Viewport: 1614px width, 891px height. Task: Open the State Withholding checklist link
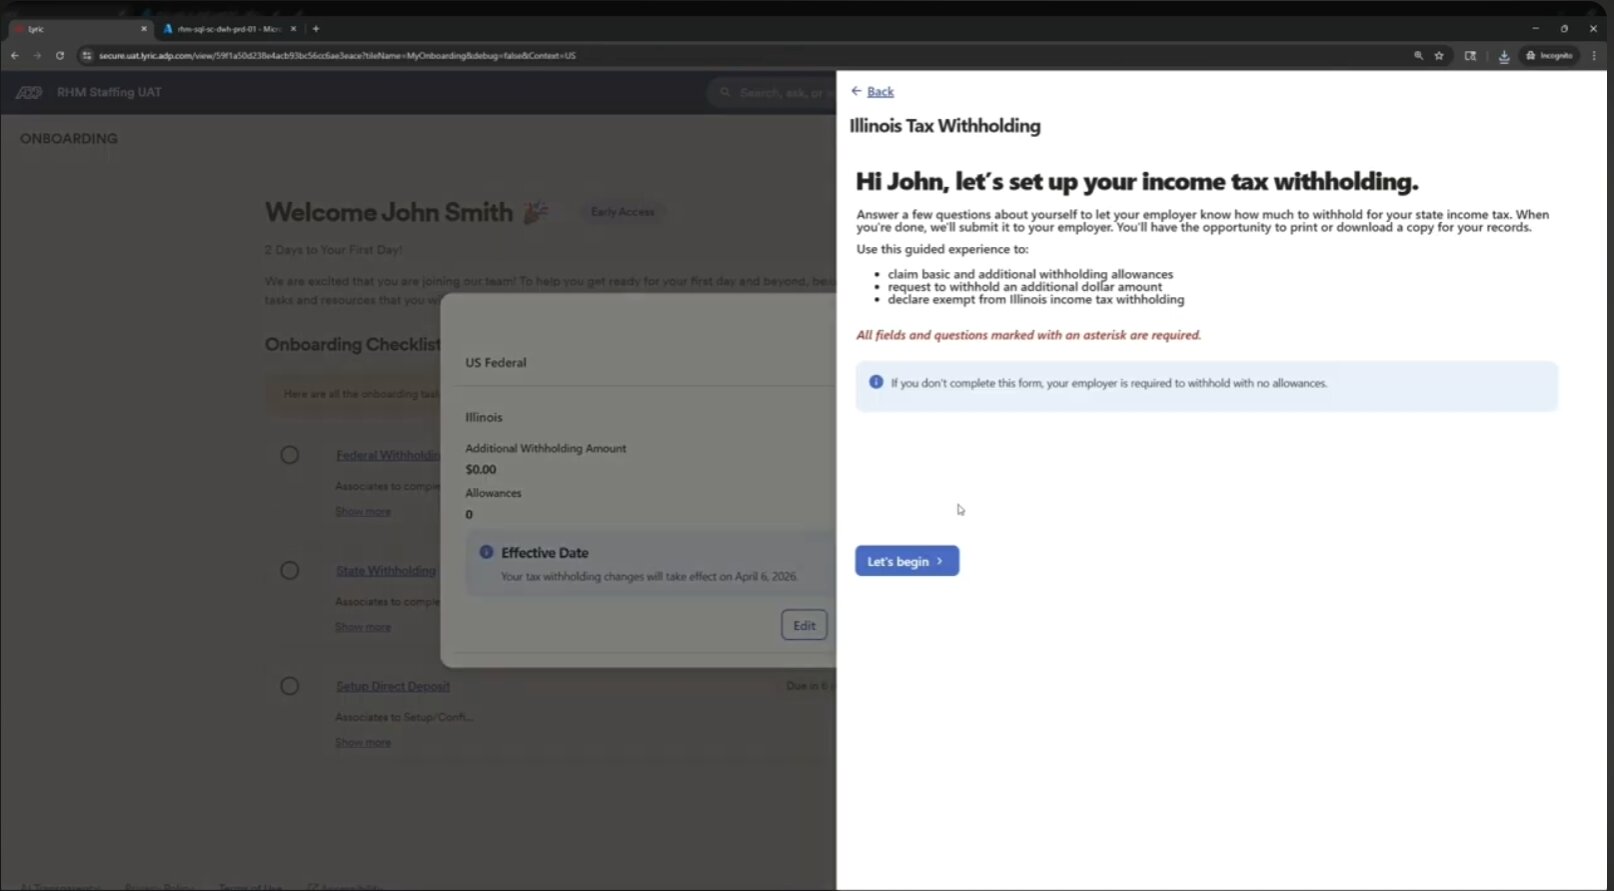pos(386,570)
